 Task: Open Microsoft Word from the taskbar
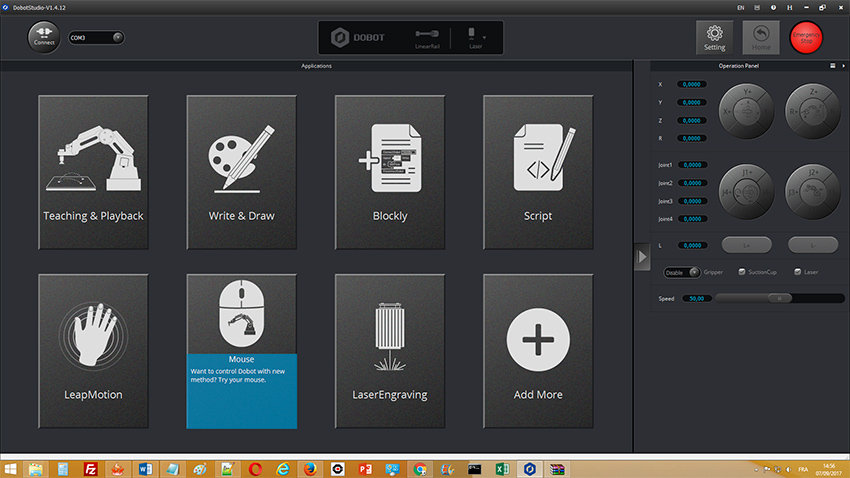point(145,469)
